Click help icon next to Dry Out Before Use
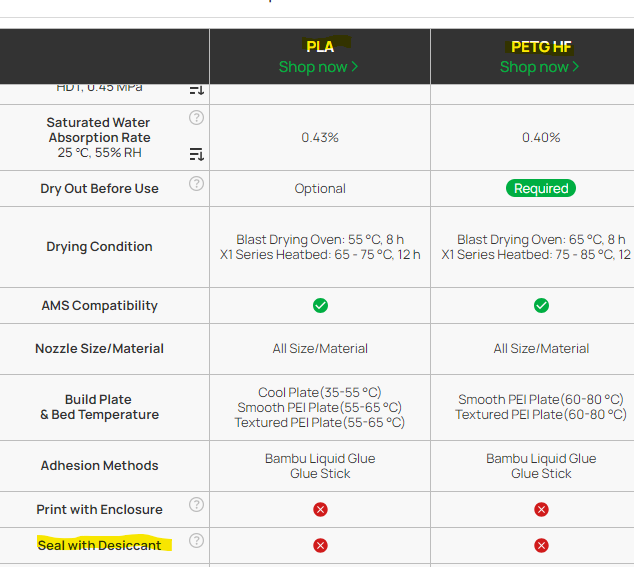 pos(196,184)
